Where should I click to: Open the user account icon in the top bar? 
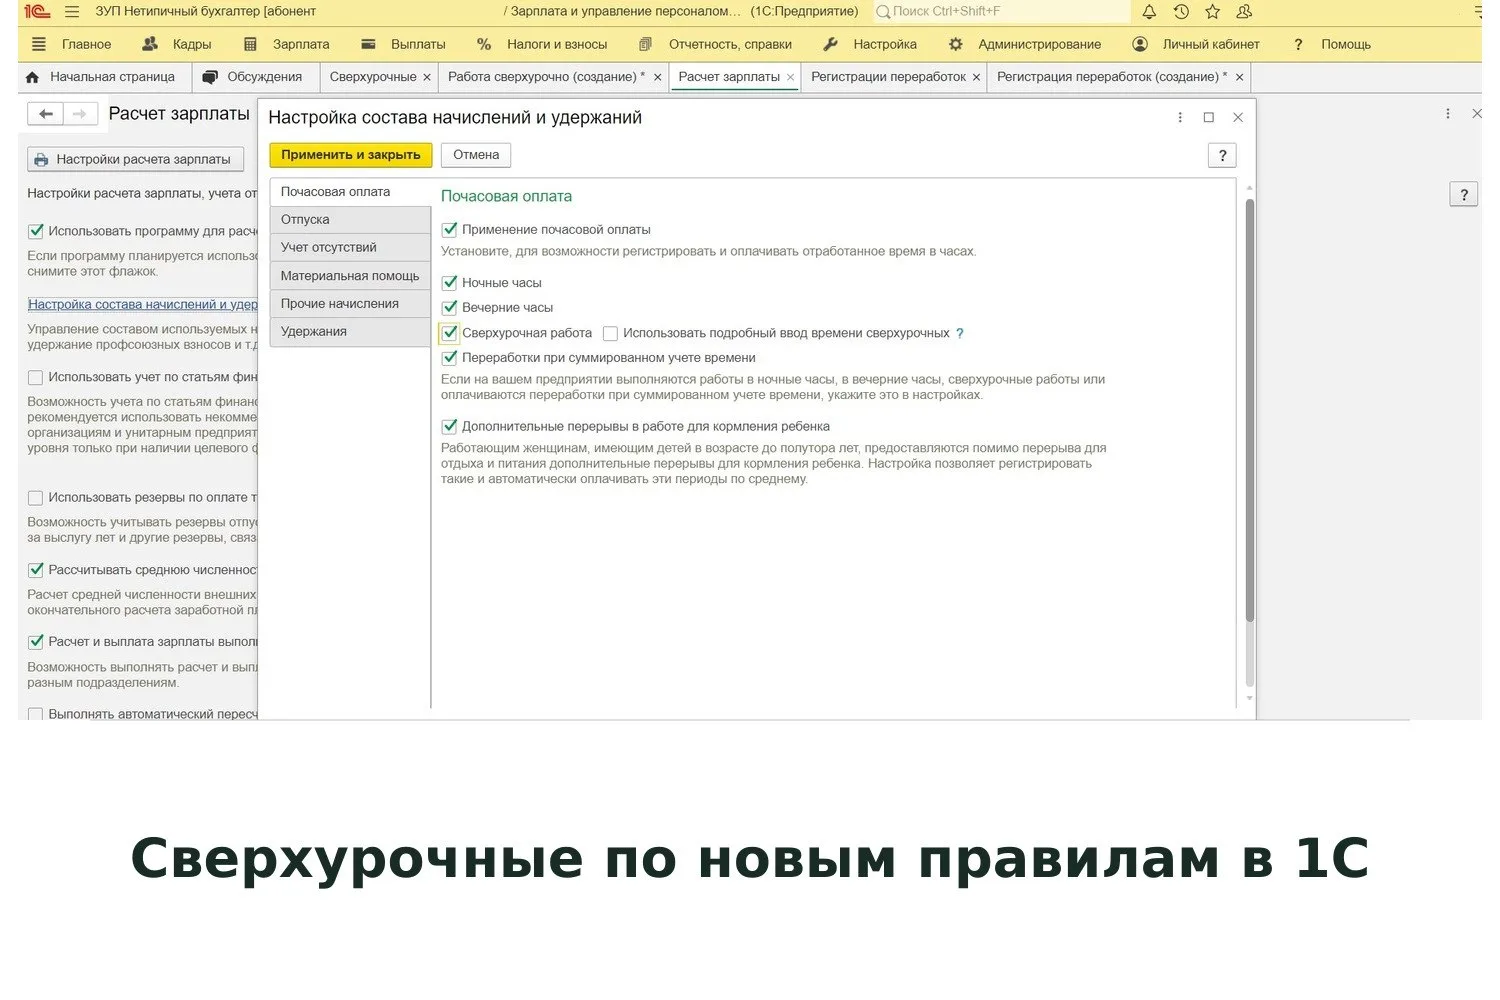(x=1244, y=12)
